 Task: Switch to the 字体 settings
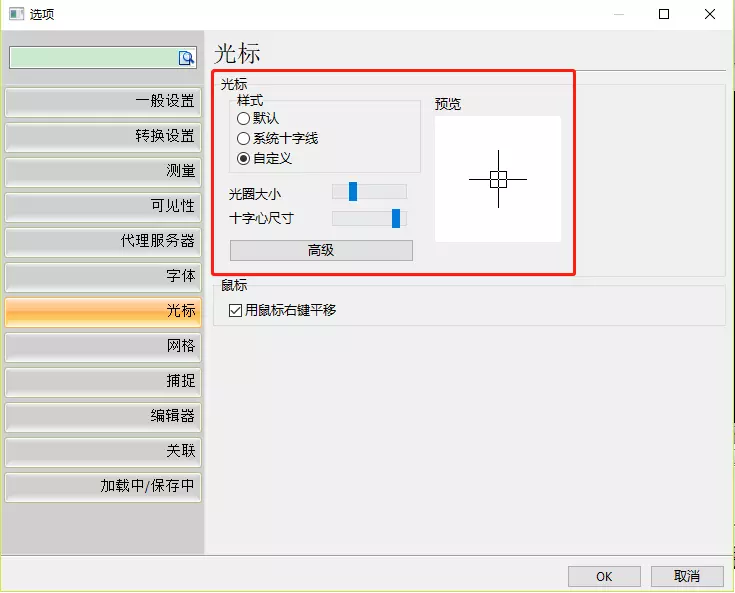click(x=103, y=276)
